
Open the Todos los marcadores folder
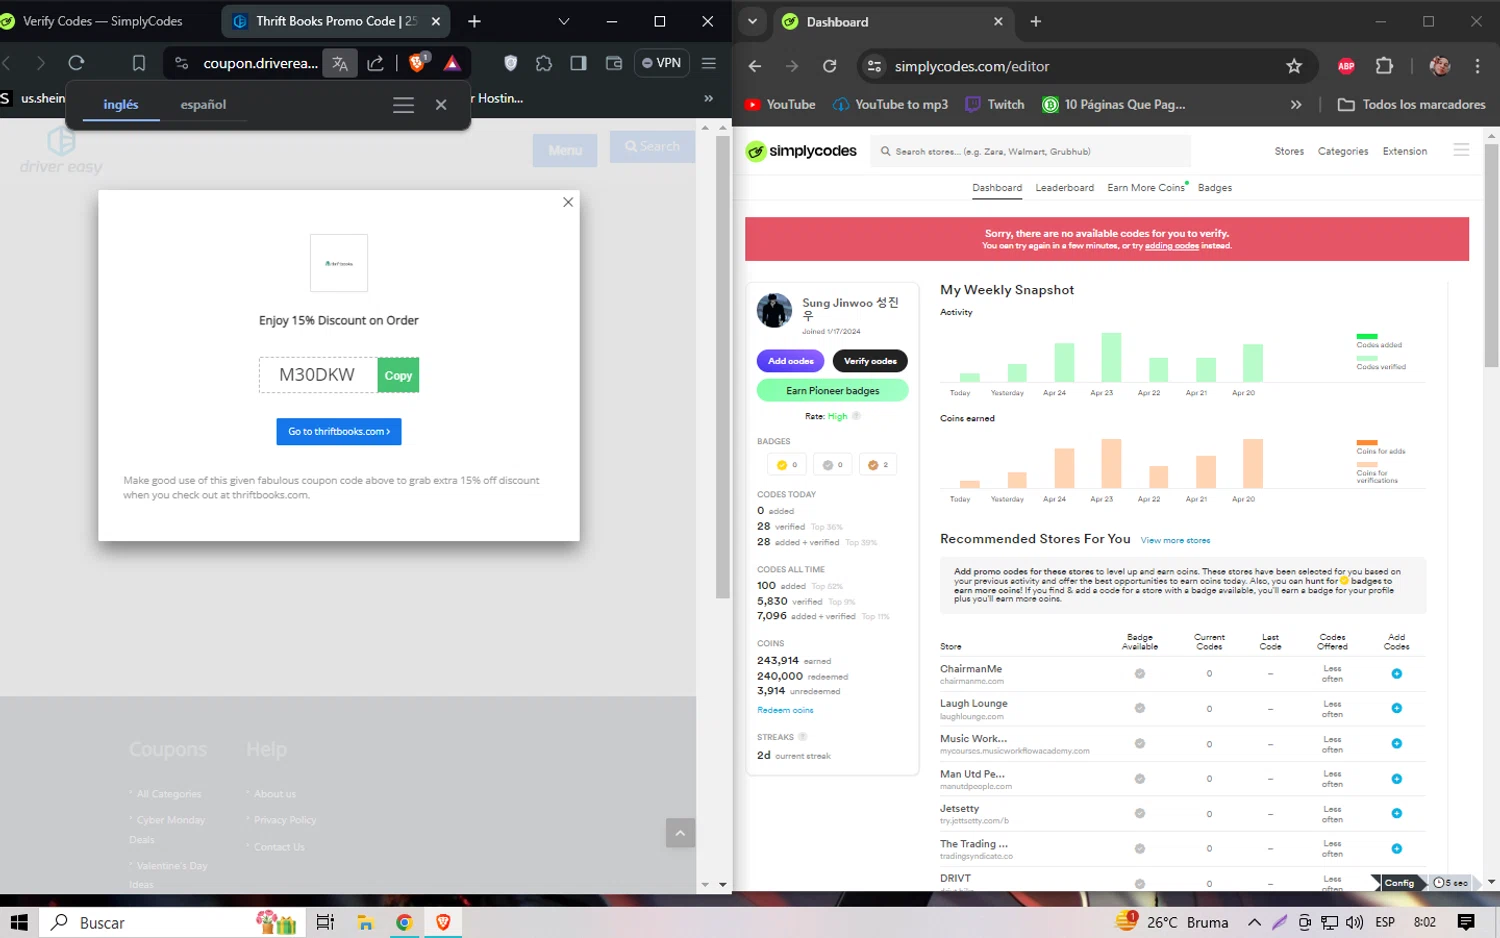[1411, 104]
